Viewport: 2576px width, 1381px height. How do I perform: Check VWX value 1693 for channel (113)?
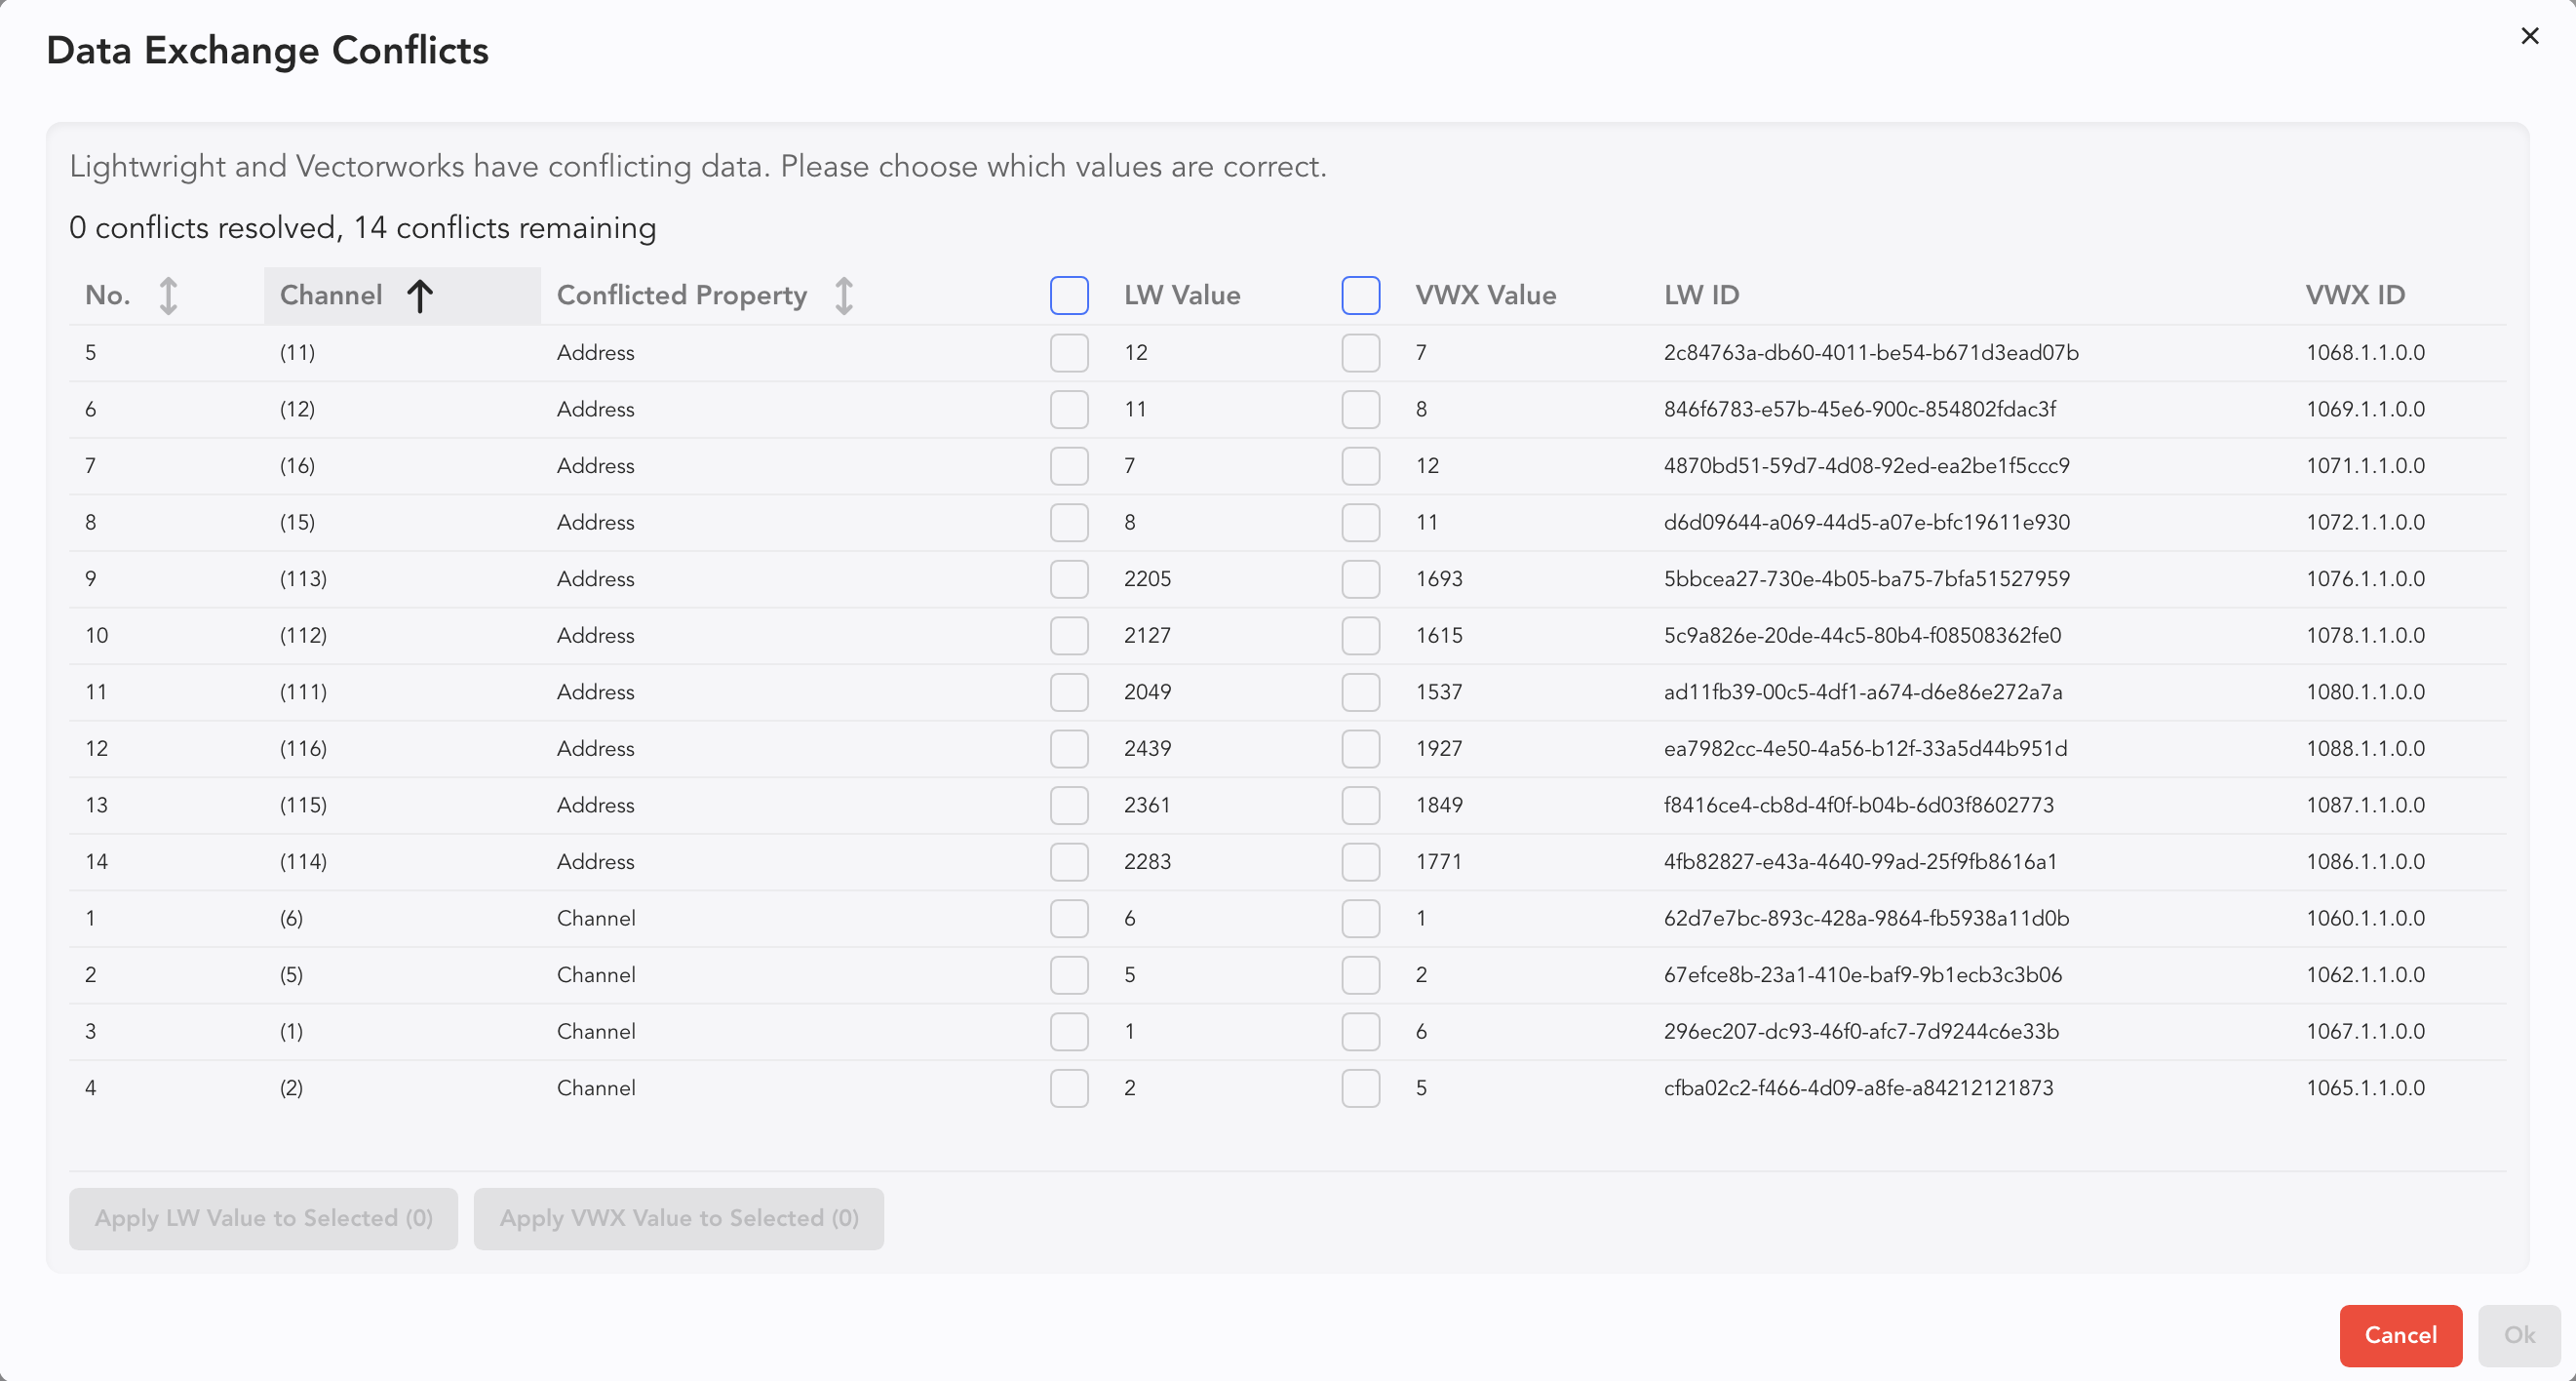point(1360,578)
